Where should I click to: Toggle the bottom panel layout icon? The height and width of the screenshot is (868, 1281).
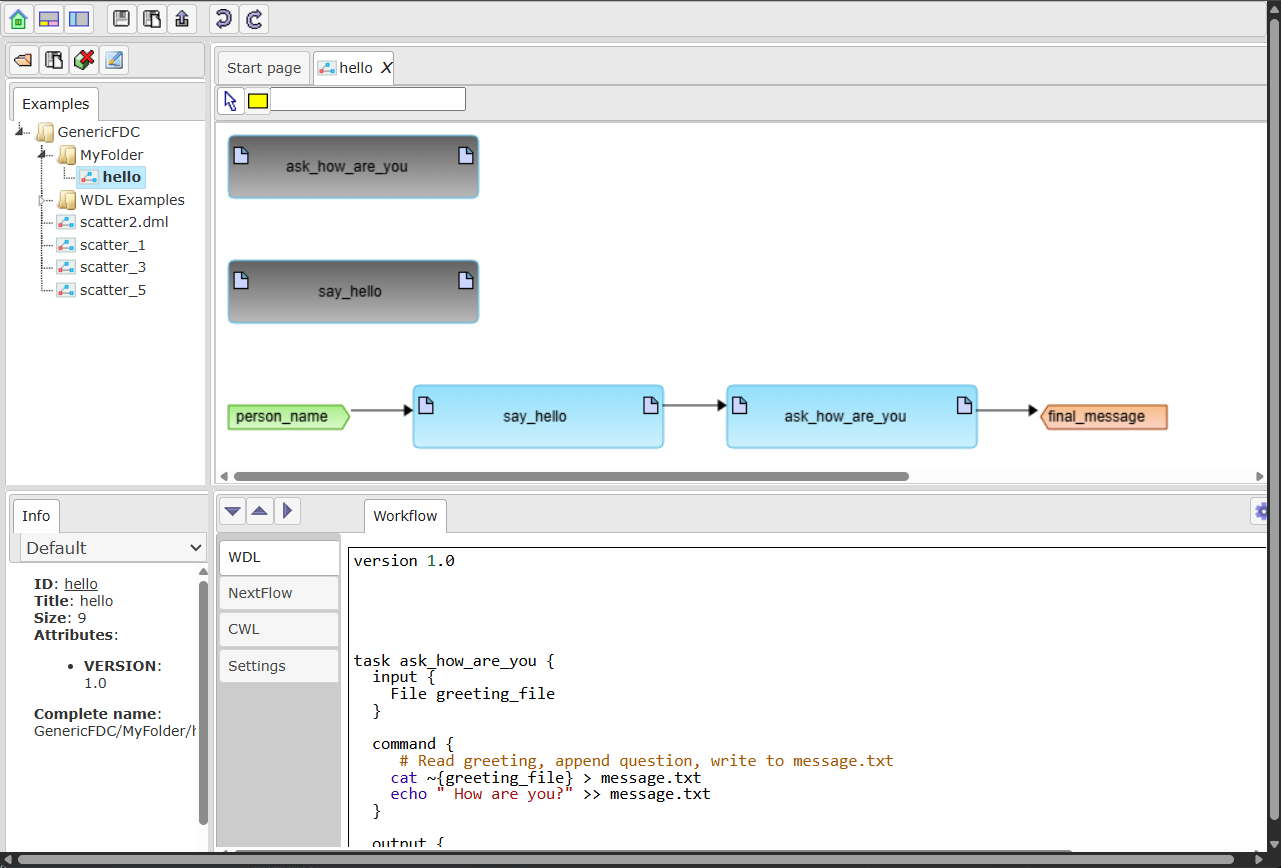point(49,18)
